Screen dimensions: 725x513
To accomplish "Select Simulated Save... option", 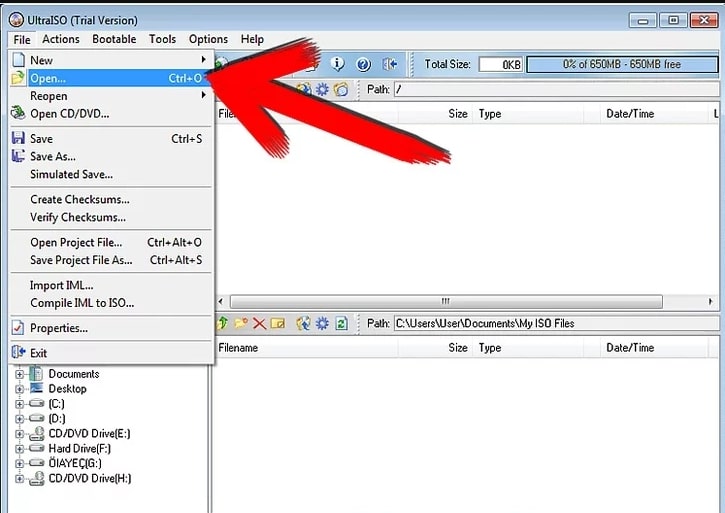I will point(111,174).
